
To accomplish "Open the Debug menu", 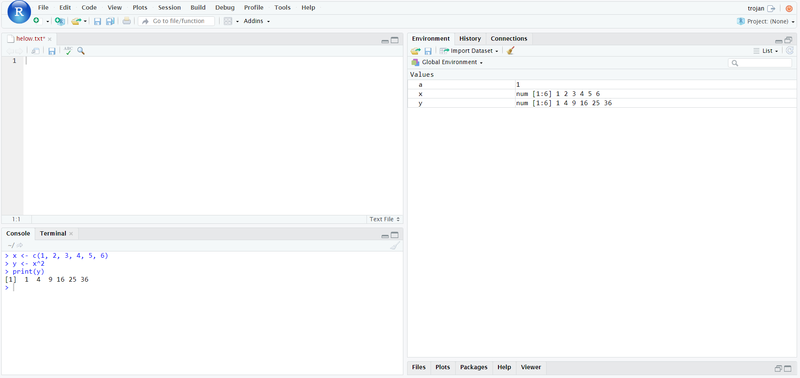I will (x=225, y=8).
